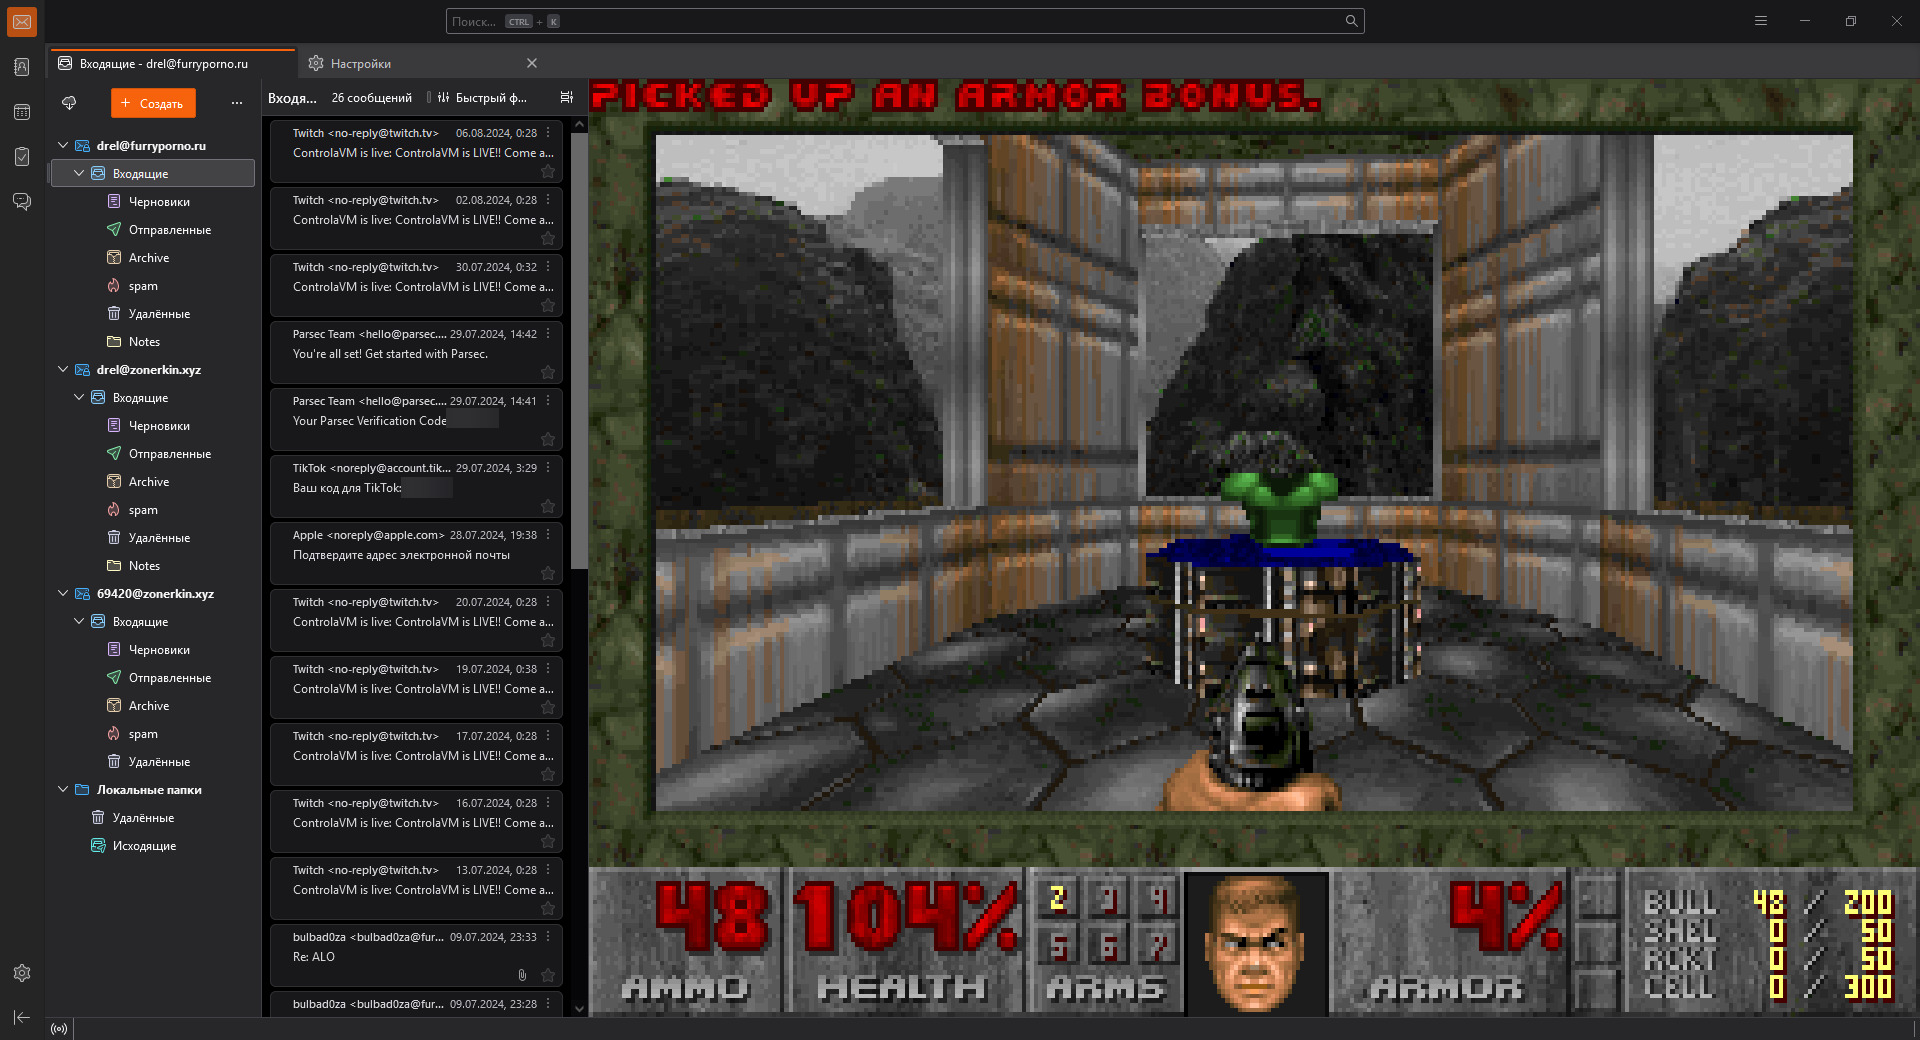Viewport: 1920px width, 1040px height.
Task: Open the Chat space
Action: (22, 202)
